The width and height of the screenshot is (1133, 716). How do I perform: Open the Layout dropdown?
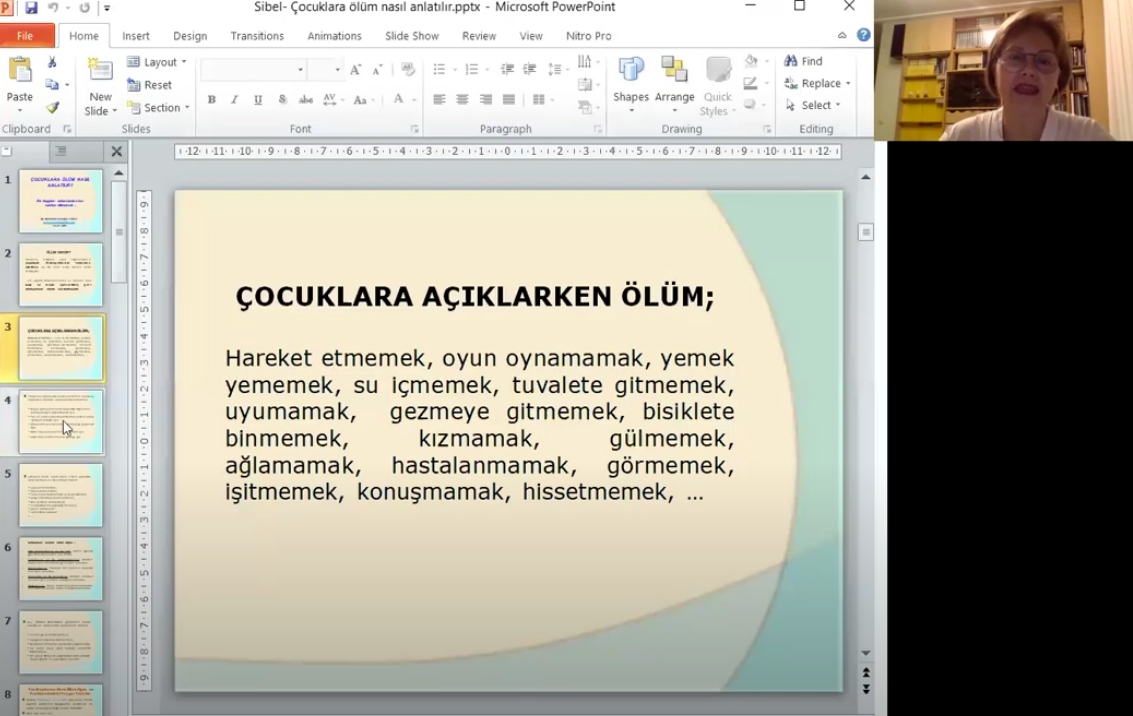pos(157,62)
